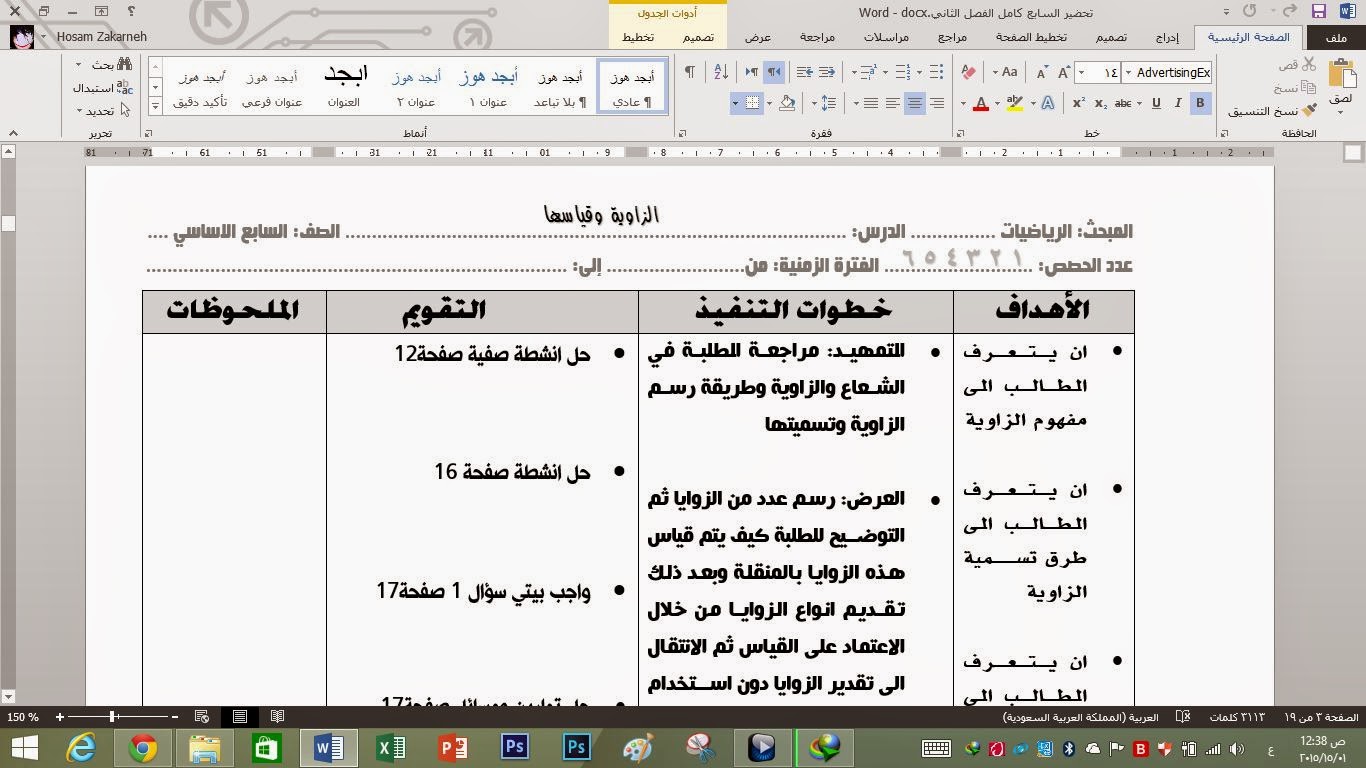Select the عنوان ١ heading style

coord(489,87)
